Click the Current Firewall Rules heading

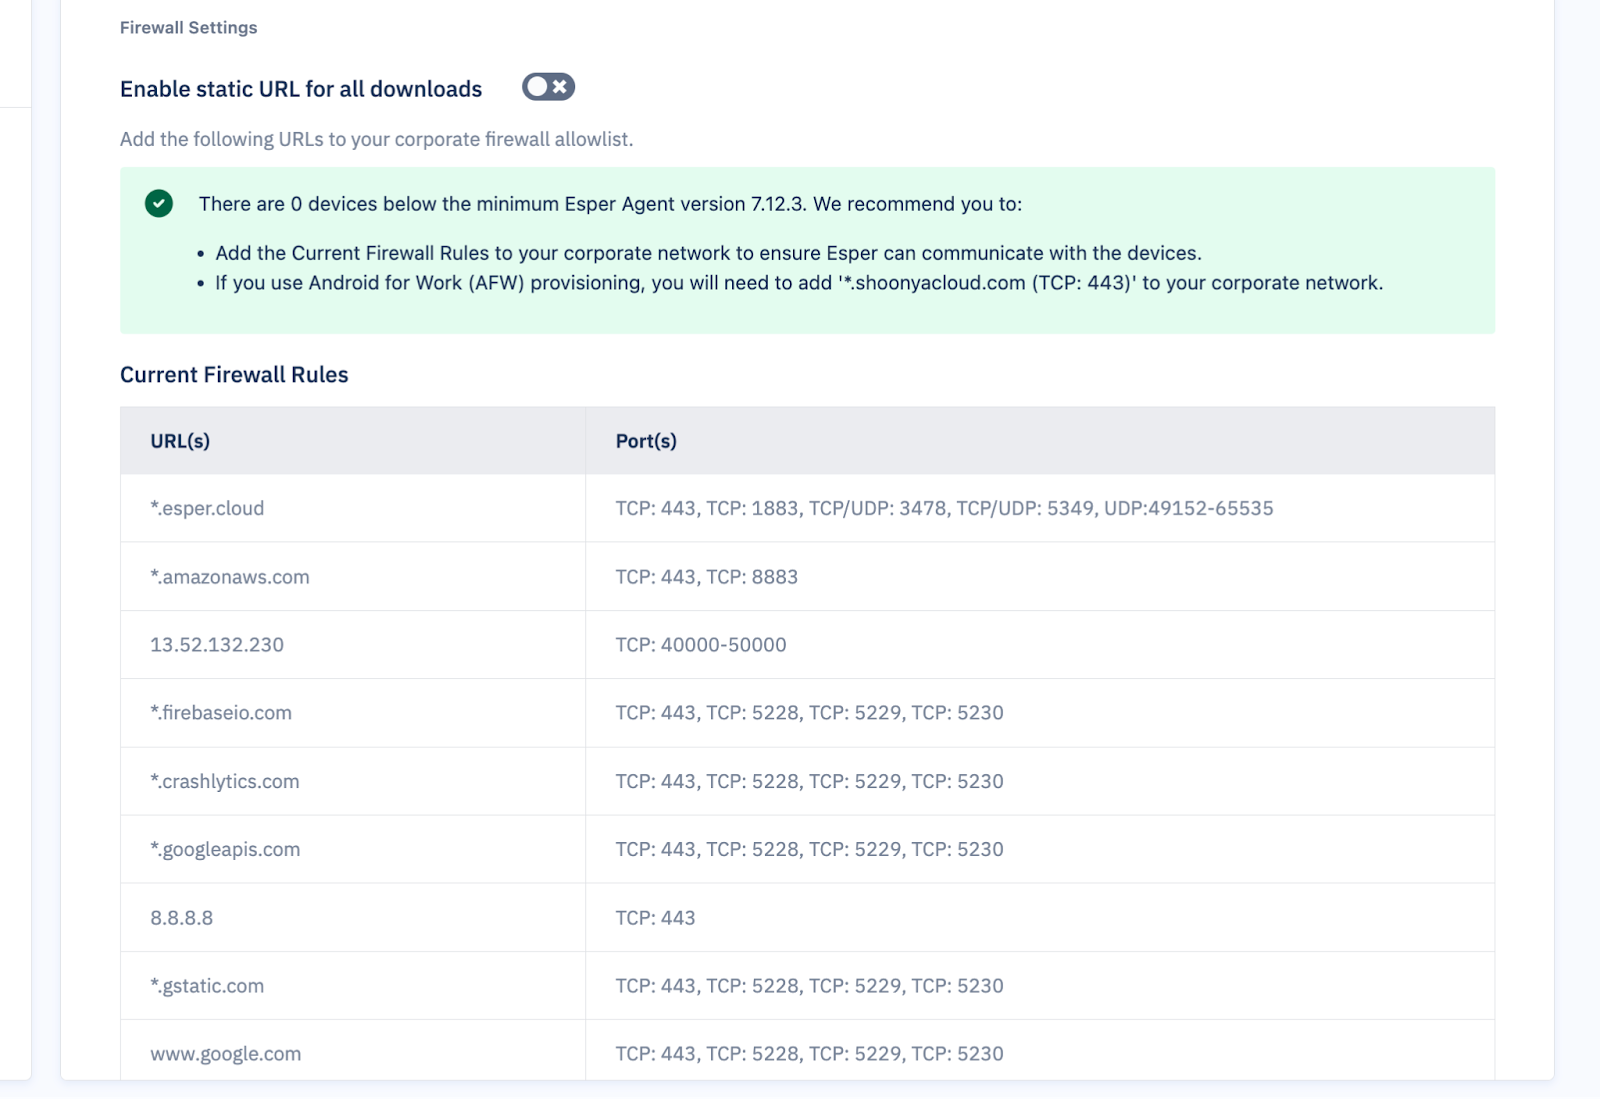coord(234,375)
